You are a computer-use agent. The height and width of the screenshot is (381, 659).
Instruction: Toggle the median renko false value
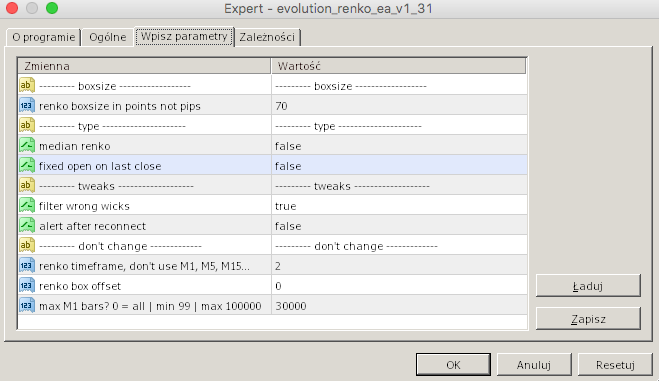[x=399, y=146]
